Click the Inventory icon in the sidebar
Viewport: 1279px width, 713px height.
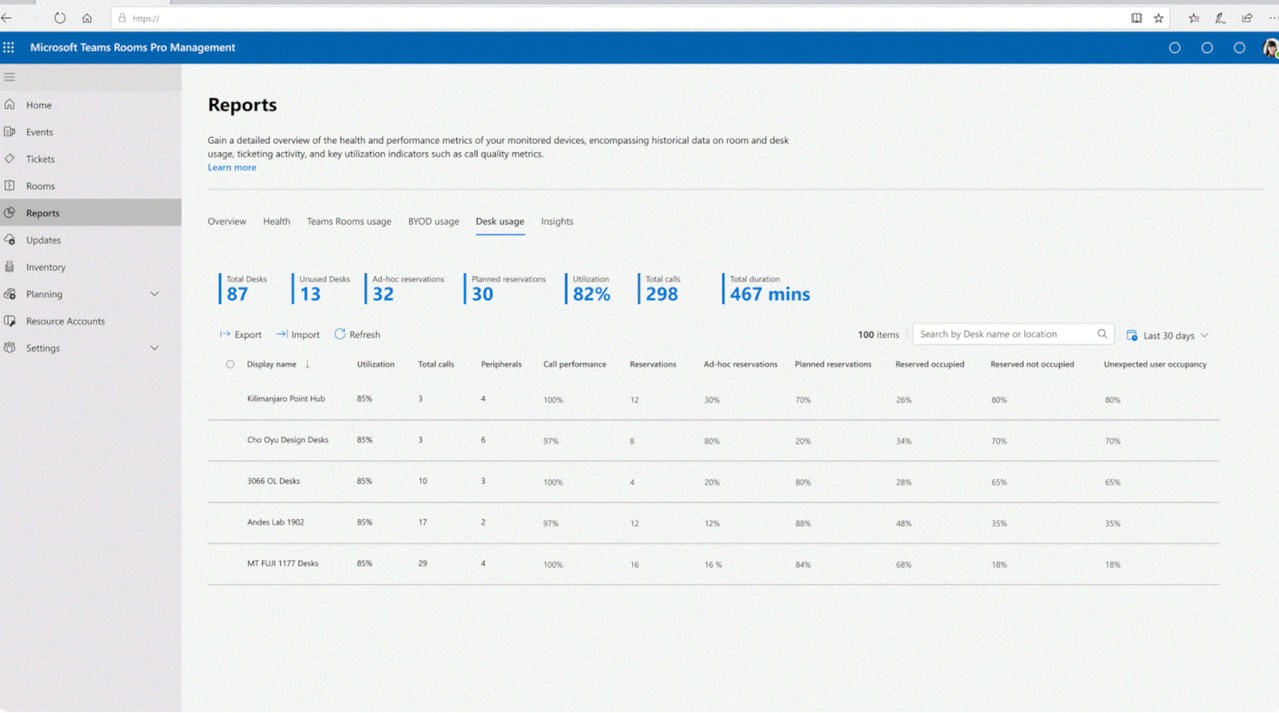10,267
